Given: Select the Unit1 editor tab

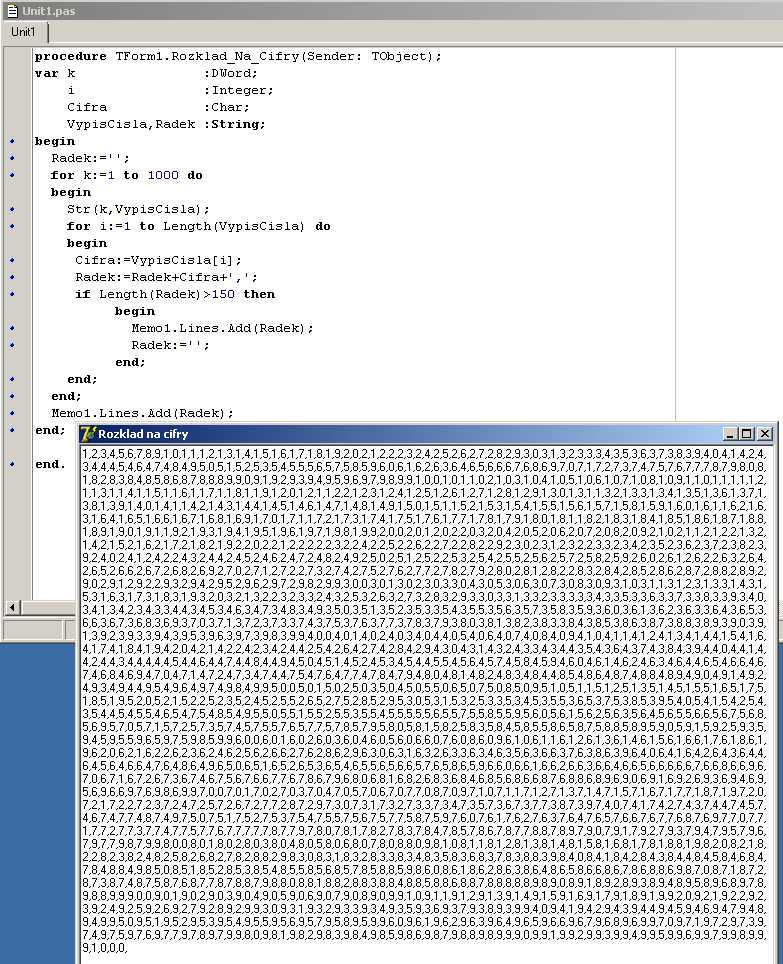Looking at the screenshot, I should (x=24, y=32).
